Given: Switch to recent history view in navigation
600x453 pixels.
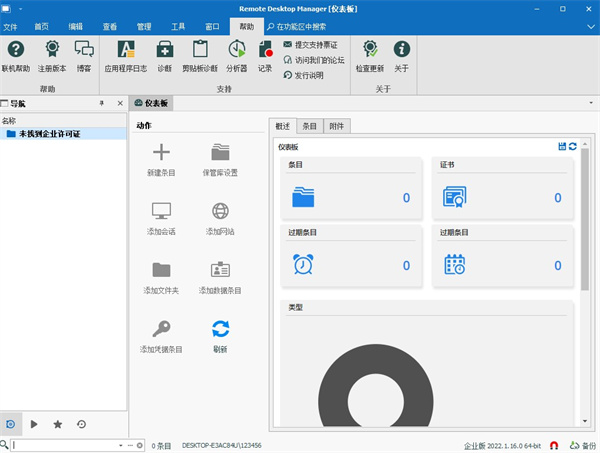Looking at the screenshot, I should tap(81, 424).
